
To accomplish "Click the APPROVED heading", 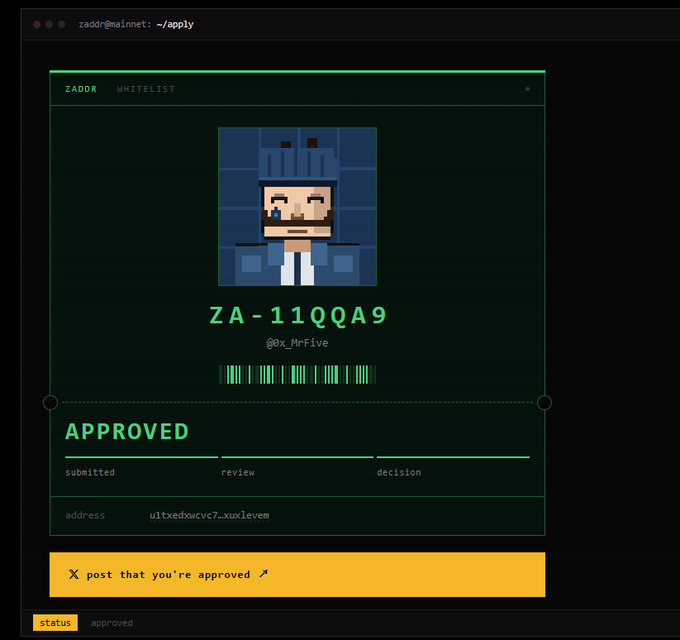I will click(x=127, y=431).
